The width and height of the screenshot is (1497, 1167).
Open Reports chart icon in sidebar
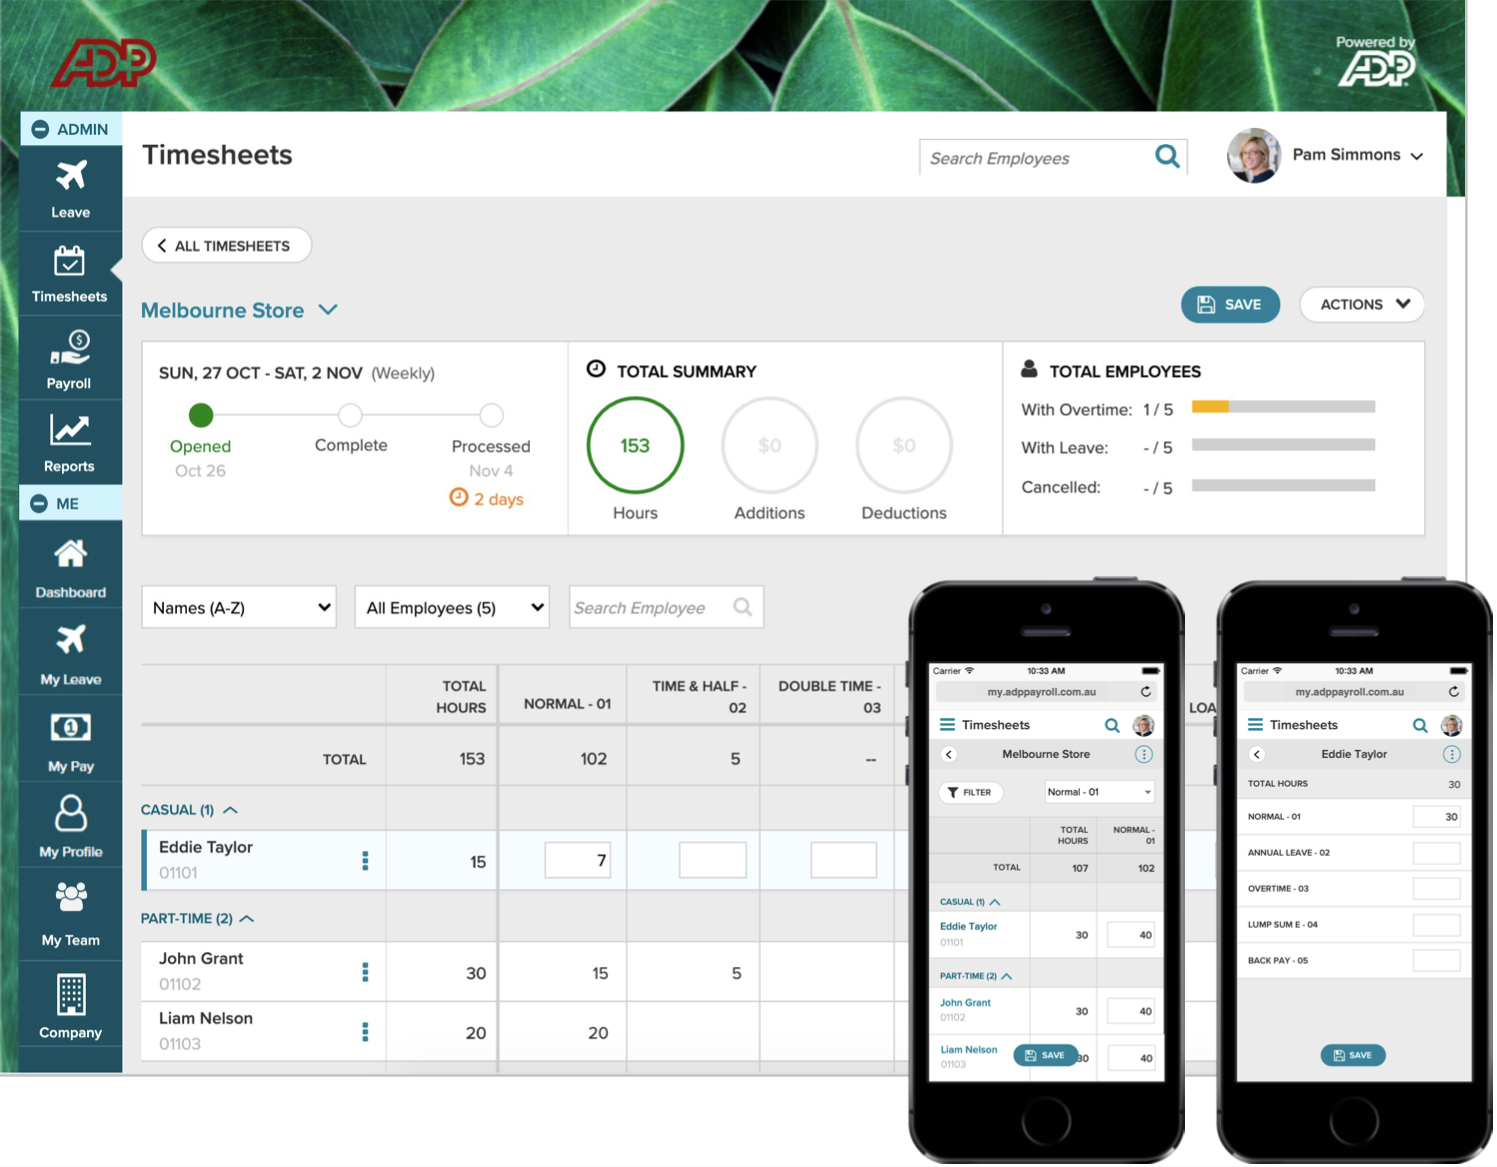[70, 430]
